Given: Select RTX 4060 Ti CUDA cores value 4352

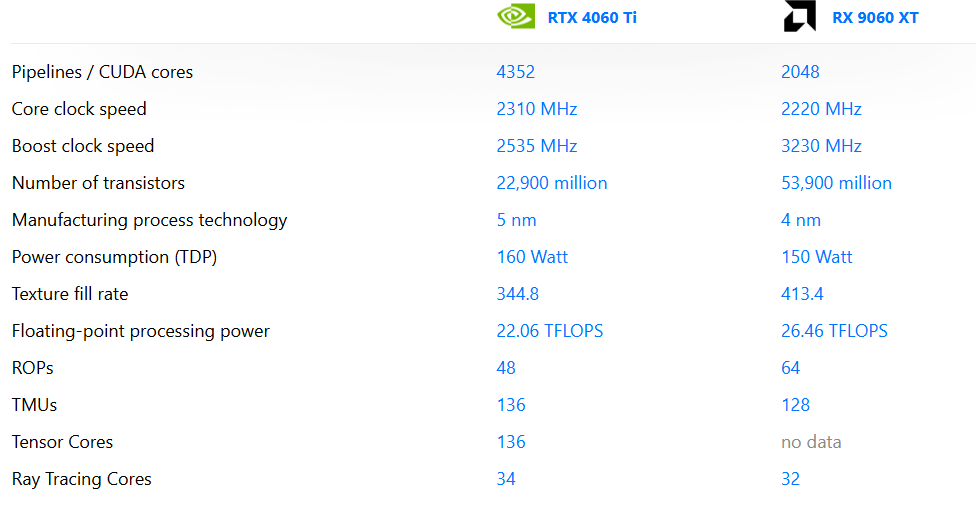Looking at the screenshot, I should [515, 72].
